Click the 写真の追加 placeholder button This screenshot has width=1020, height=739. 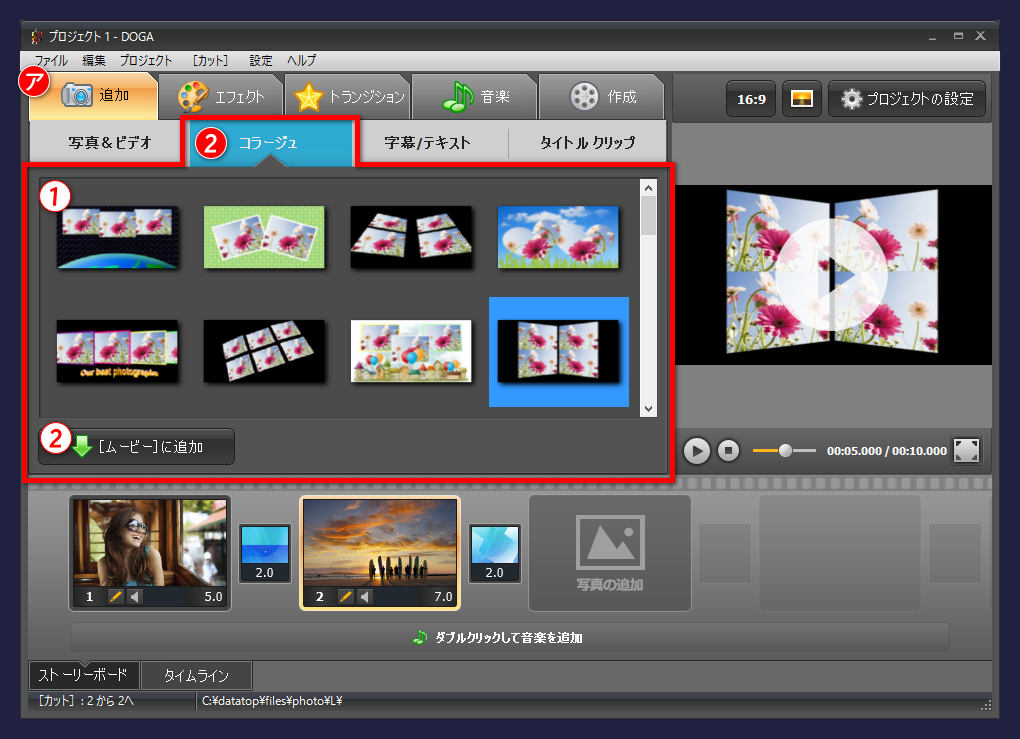609,553
